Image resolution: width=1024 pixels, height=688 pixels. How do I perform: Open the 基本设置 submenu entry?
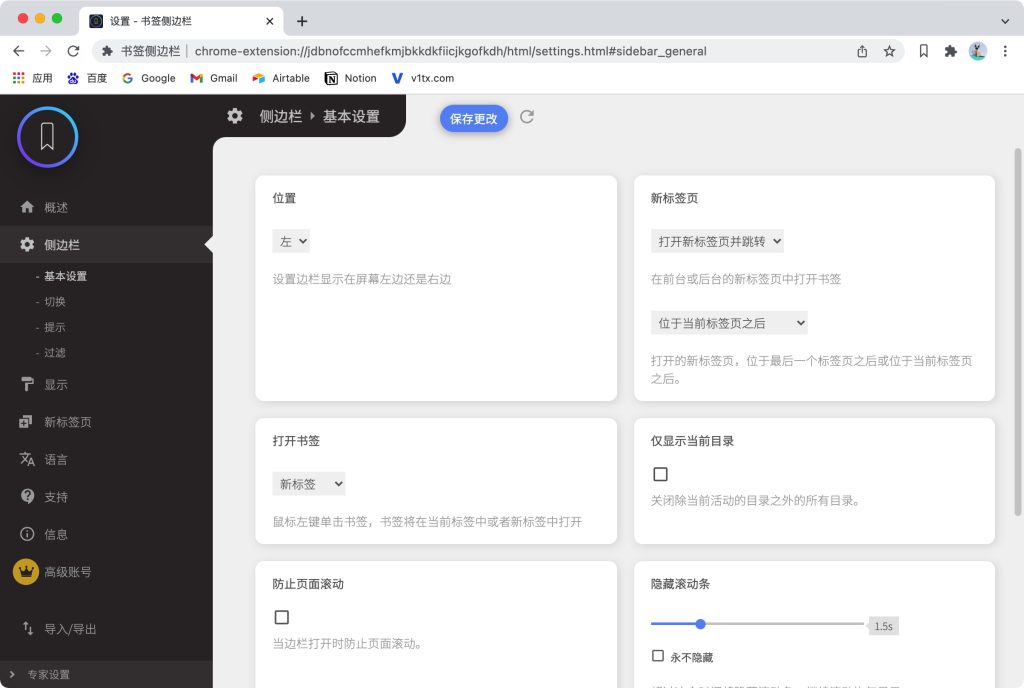[x=65, y=276]
